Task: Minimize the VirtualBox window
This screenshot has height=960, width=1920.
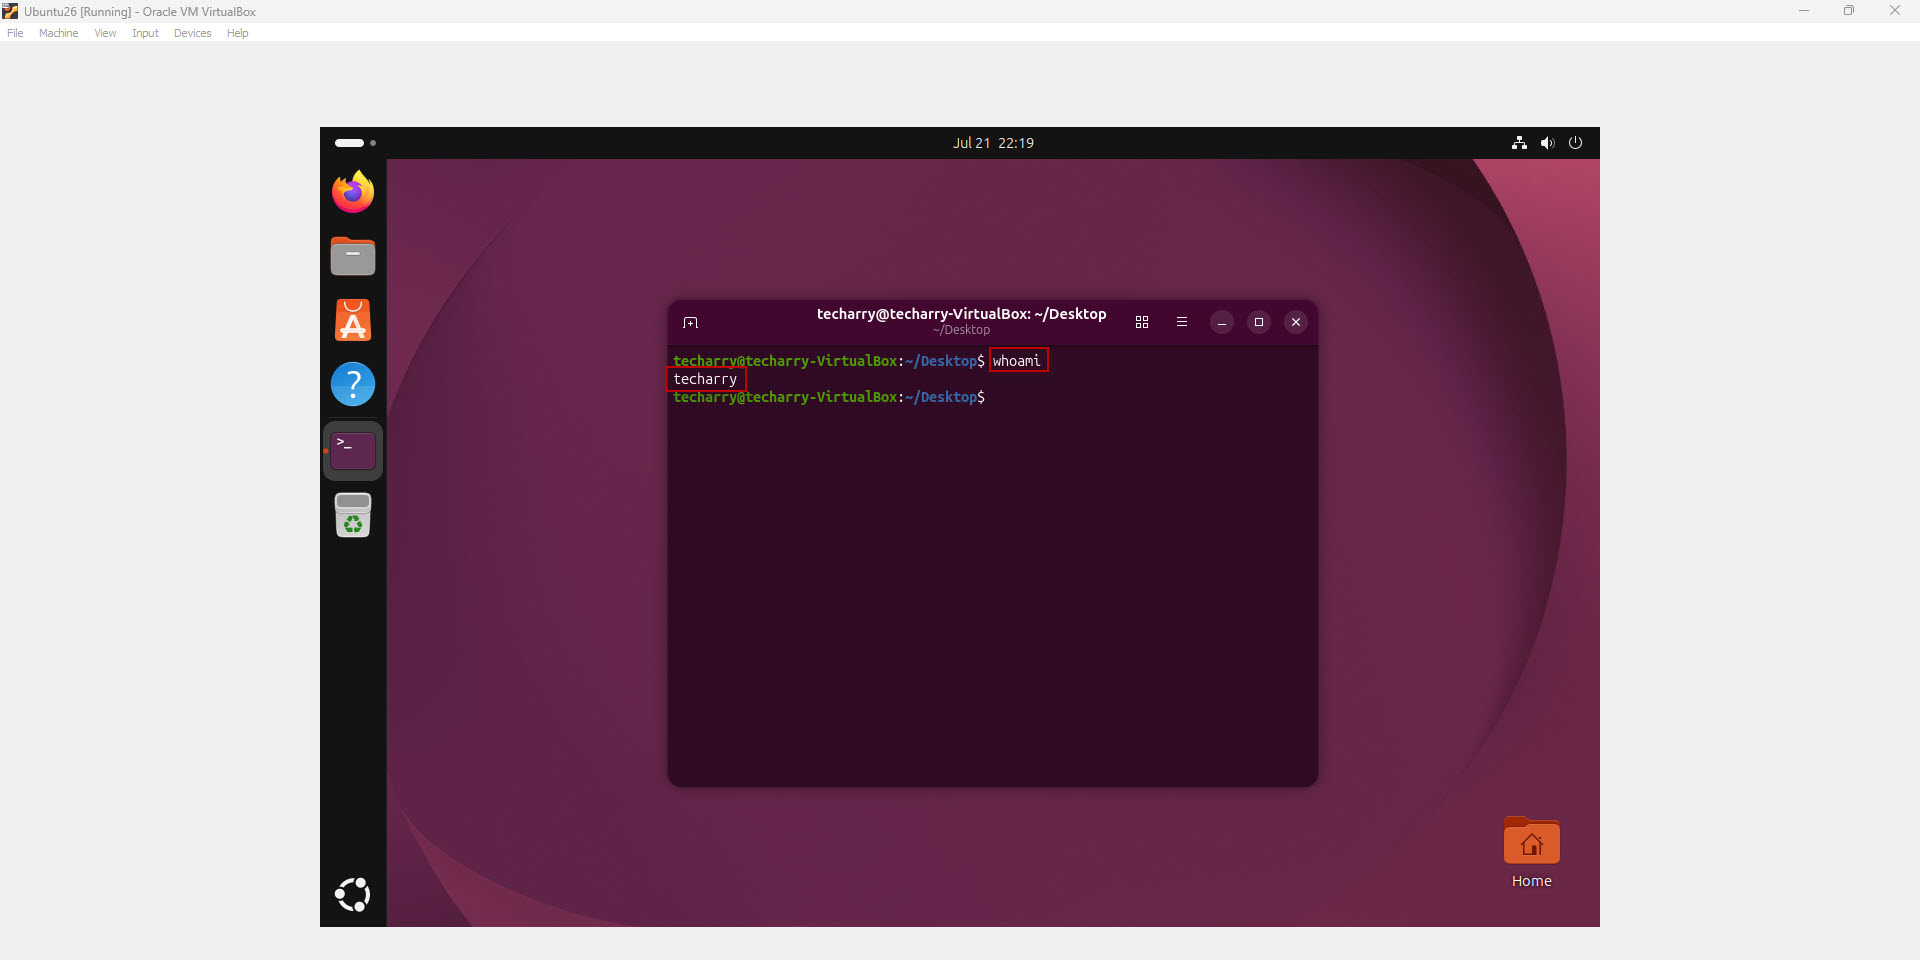Action: pos(1804,11)
